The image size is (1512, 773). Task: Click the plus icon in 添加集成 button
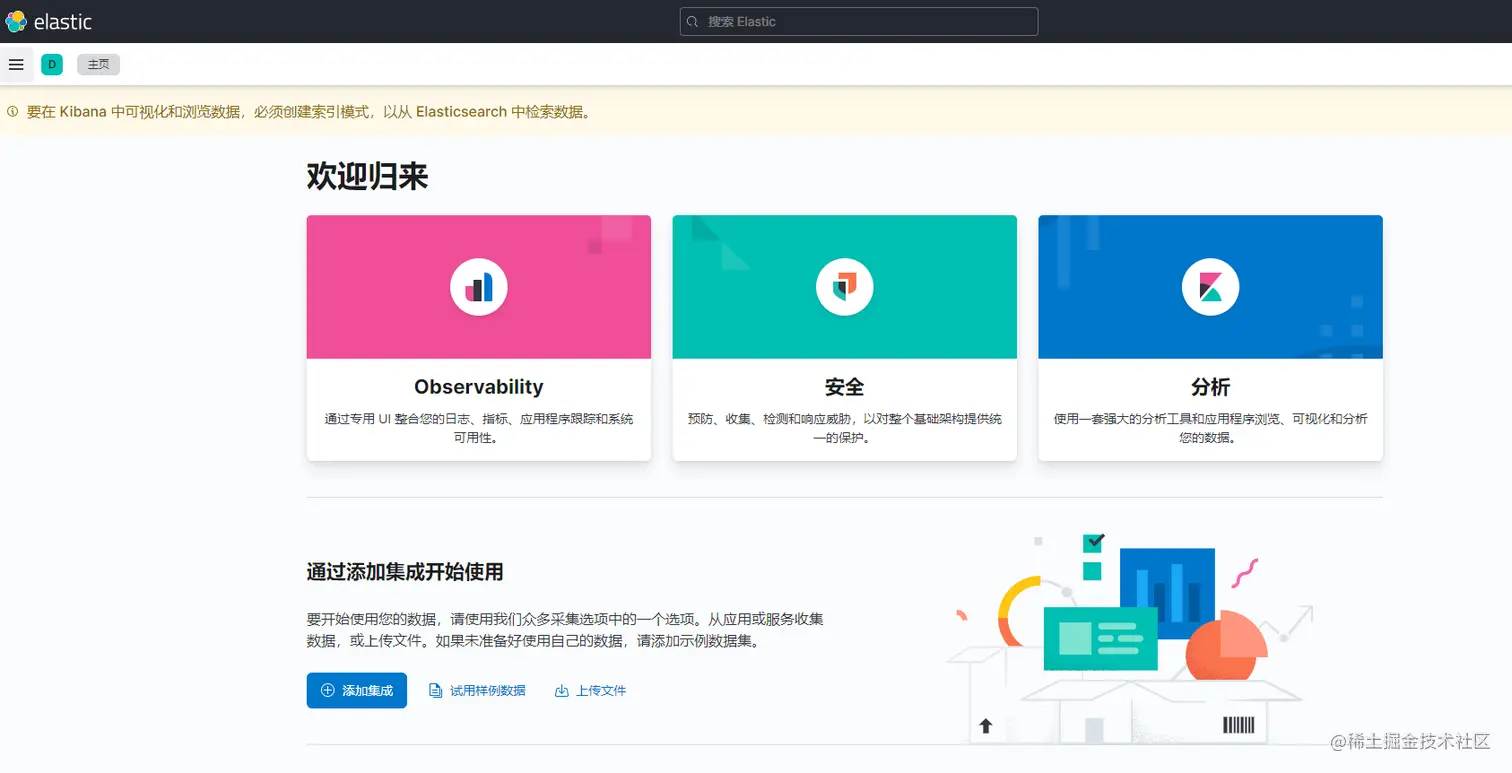tap(327, 690)
